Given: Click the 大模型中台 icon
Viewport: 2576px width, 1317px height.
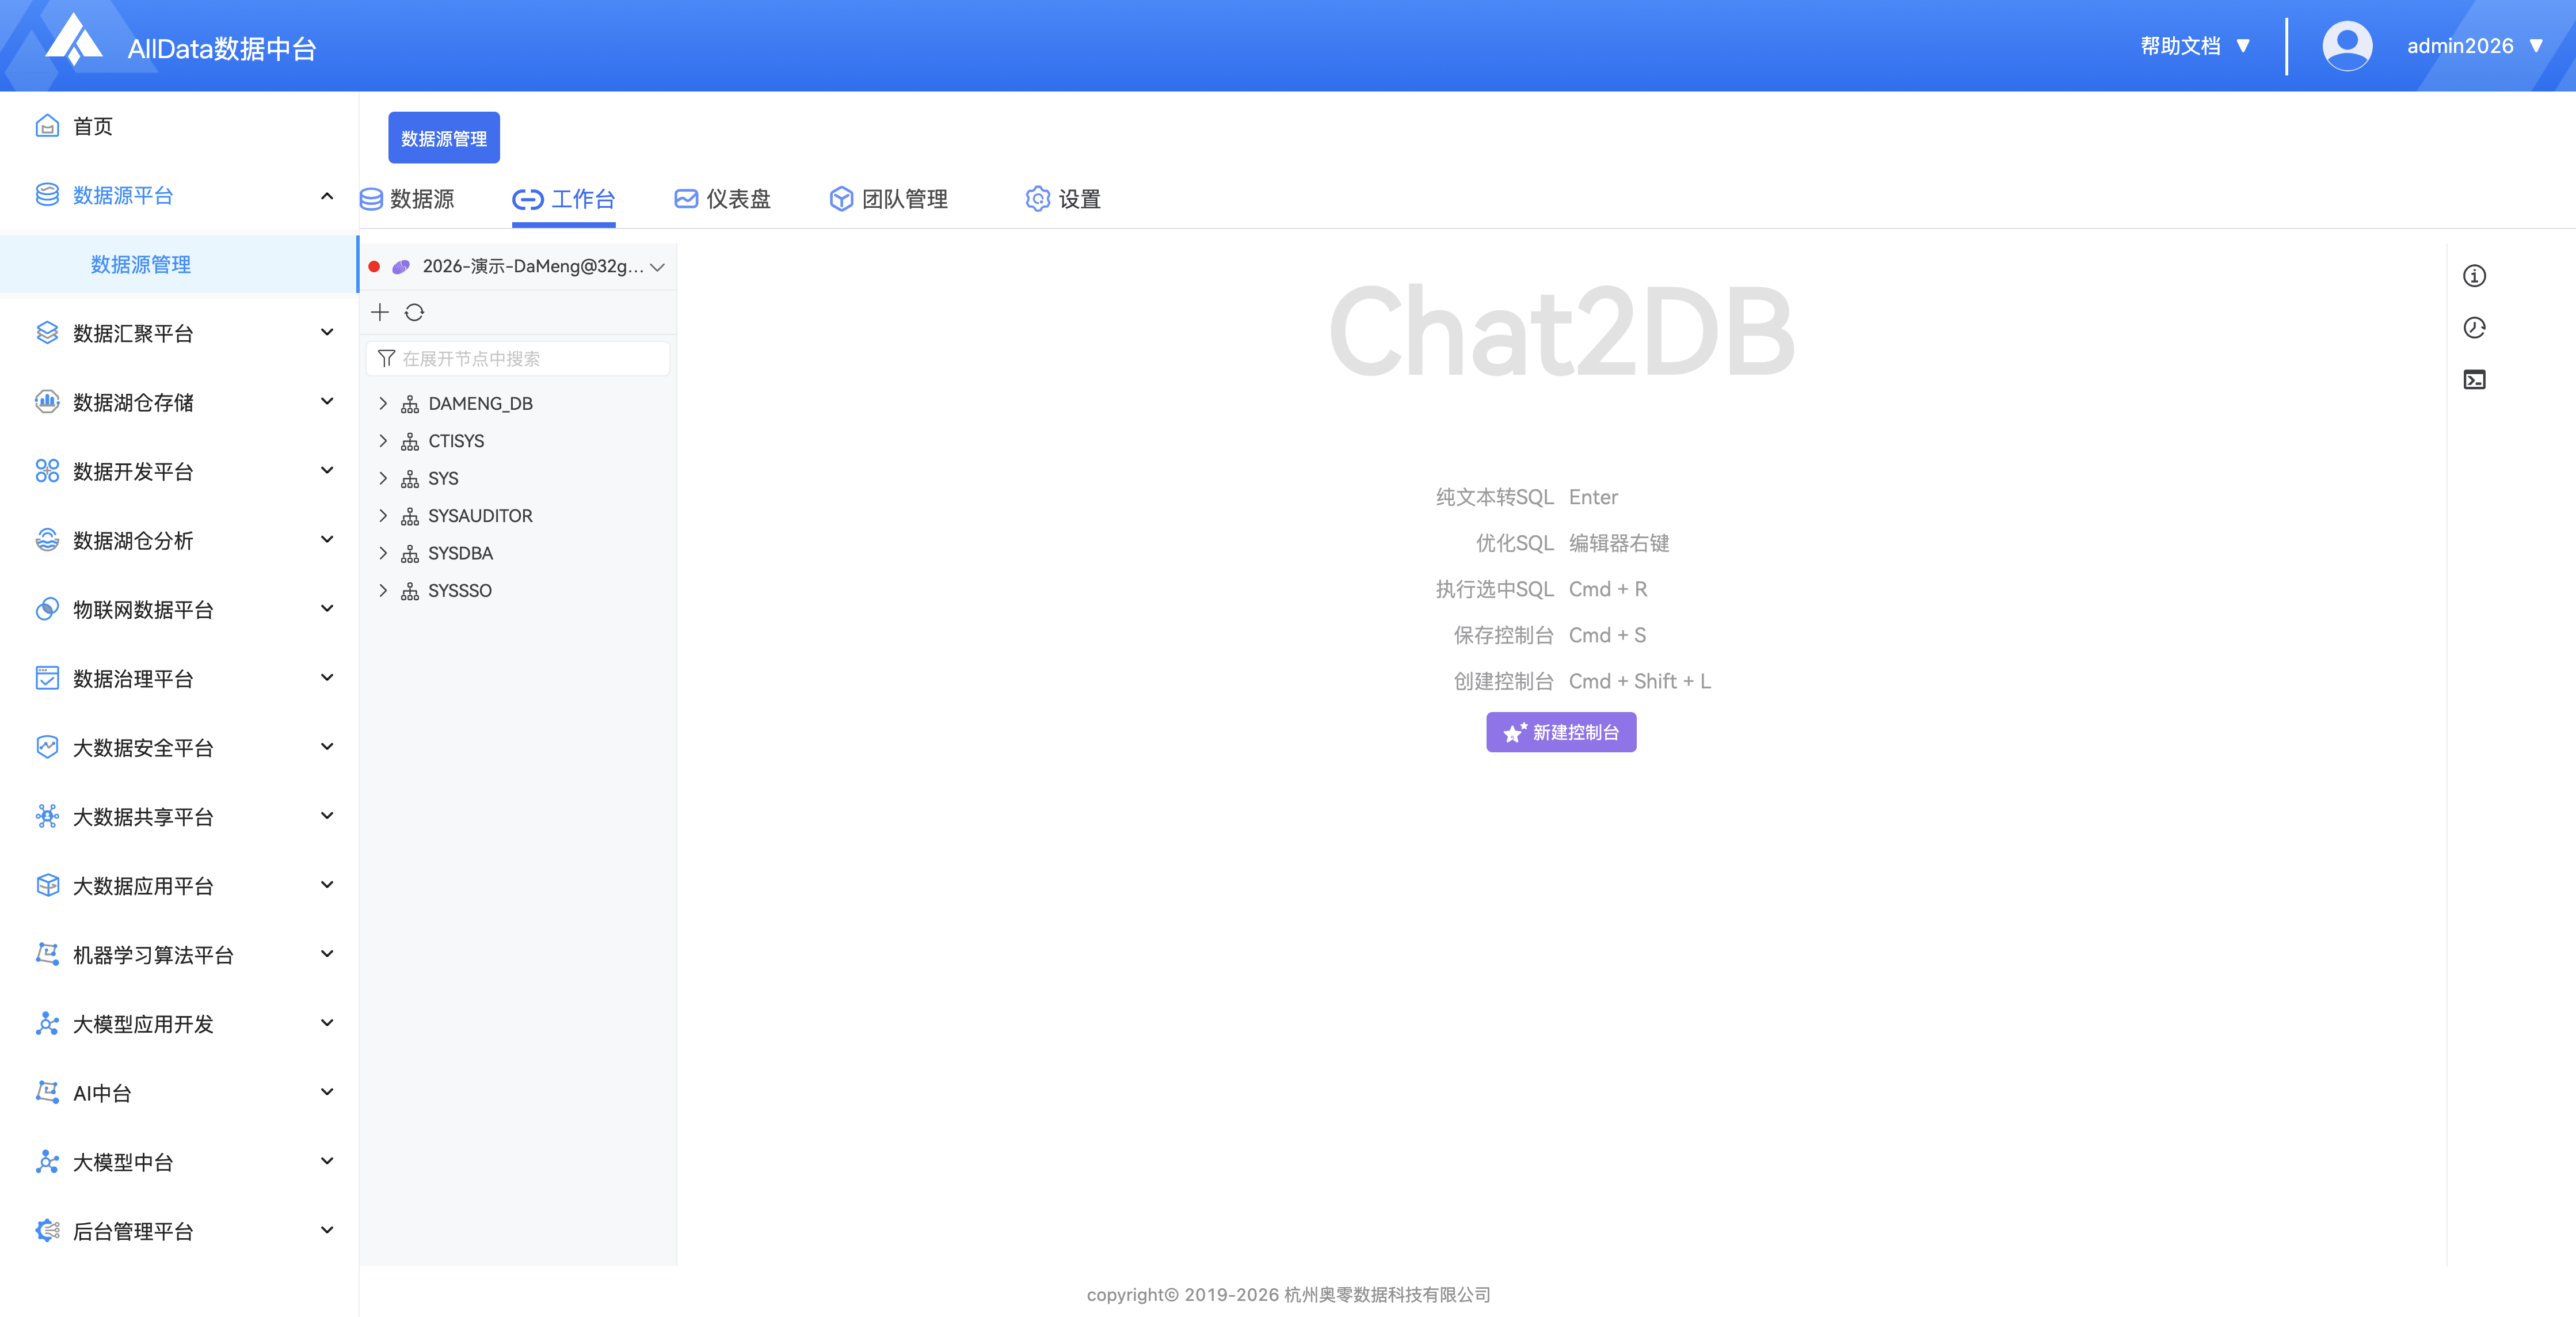Looking at the screenshot, I should pyautogui.click(x=47, y=1161).
